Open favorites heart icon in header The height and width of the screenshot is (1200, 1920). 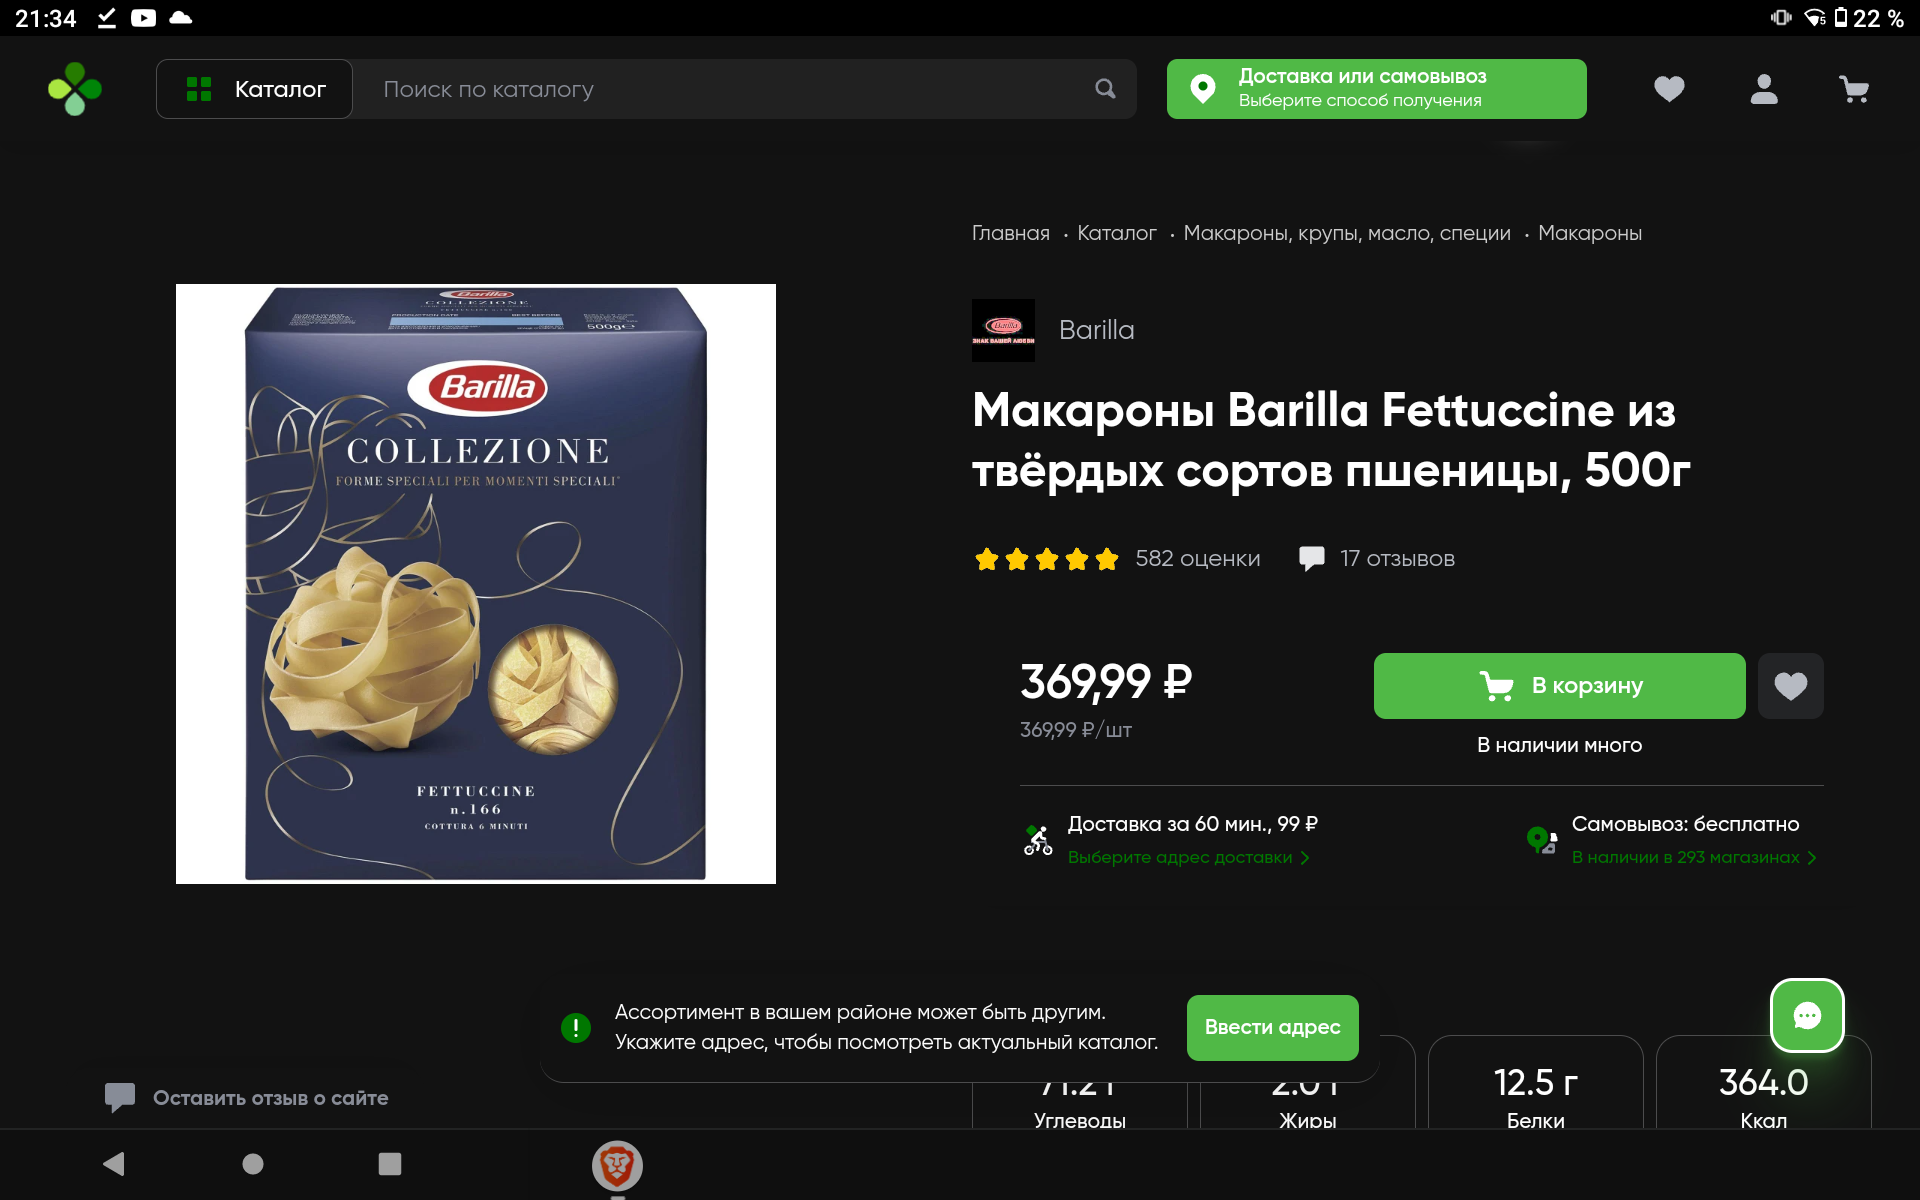tap(1669, 89)
